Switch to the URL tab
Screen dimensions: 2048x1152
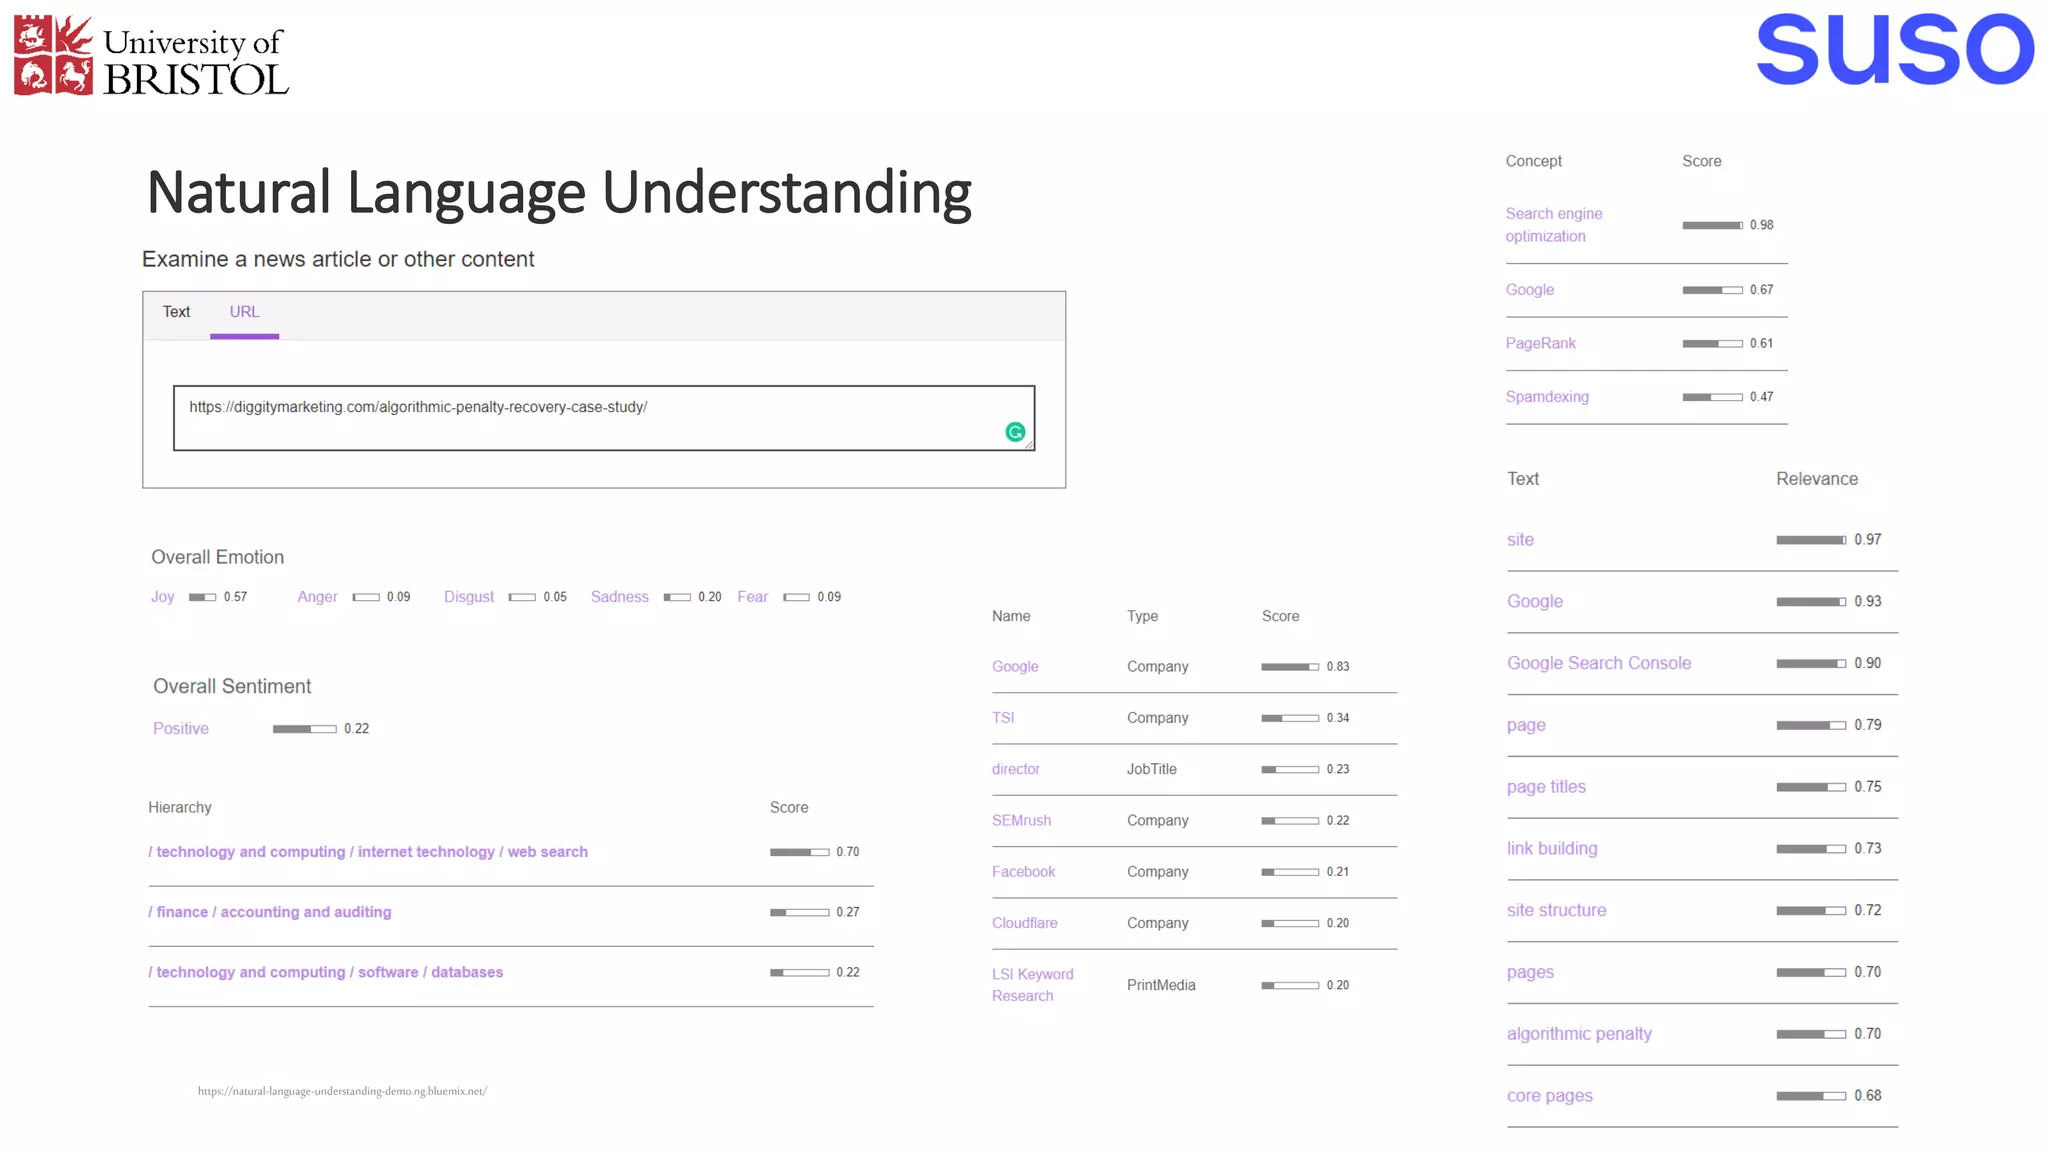pyautogui.click(x=244, y=312)
